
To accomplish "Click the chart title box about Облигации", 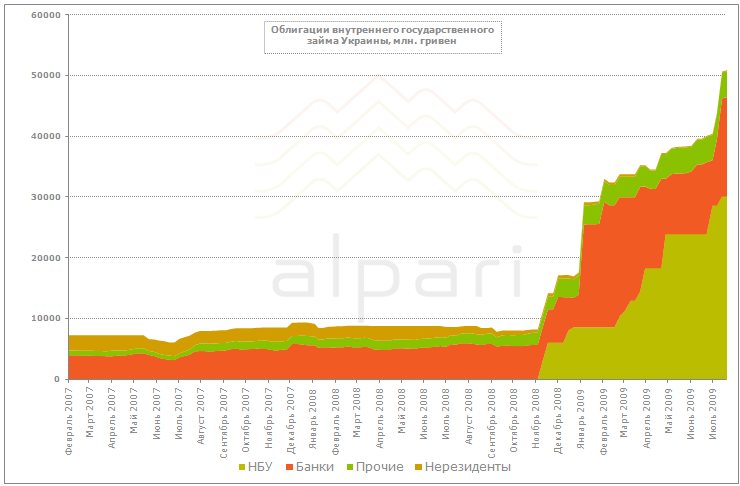I will pyautogui.click(x=383, y=37).
